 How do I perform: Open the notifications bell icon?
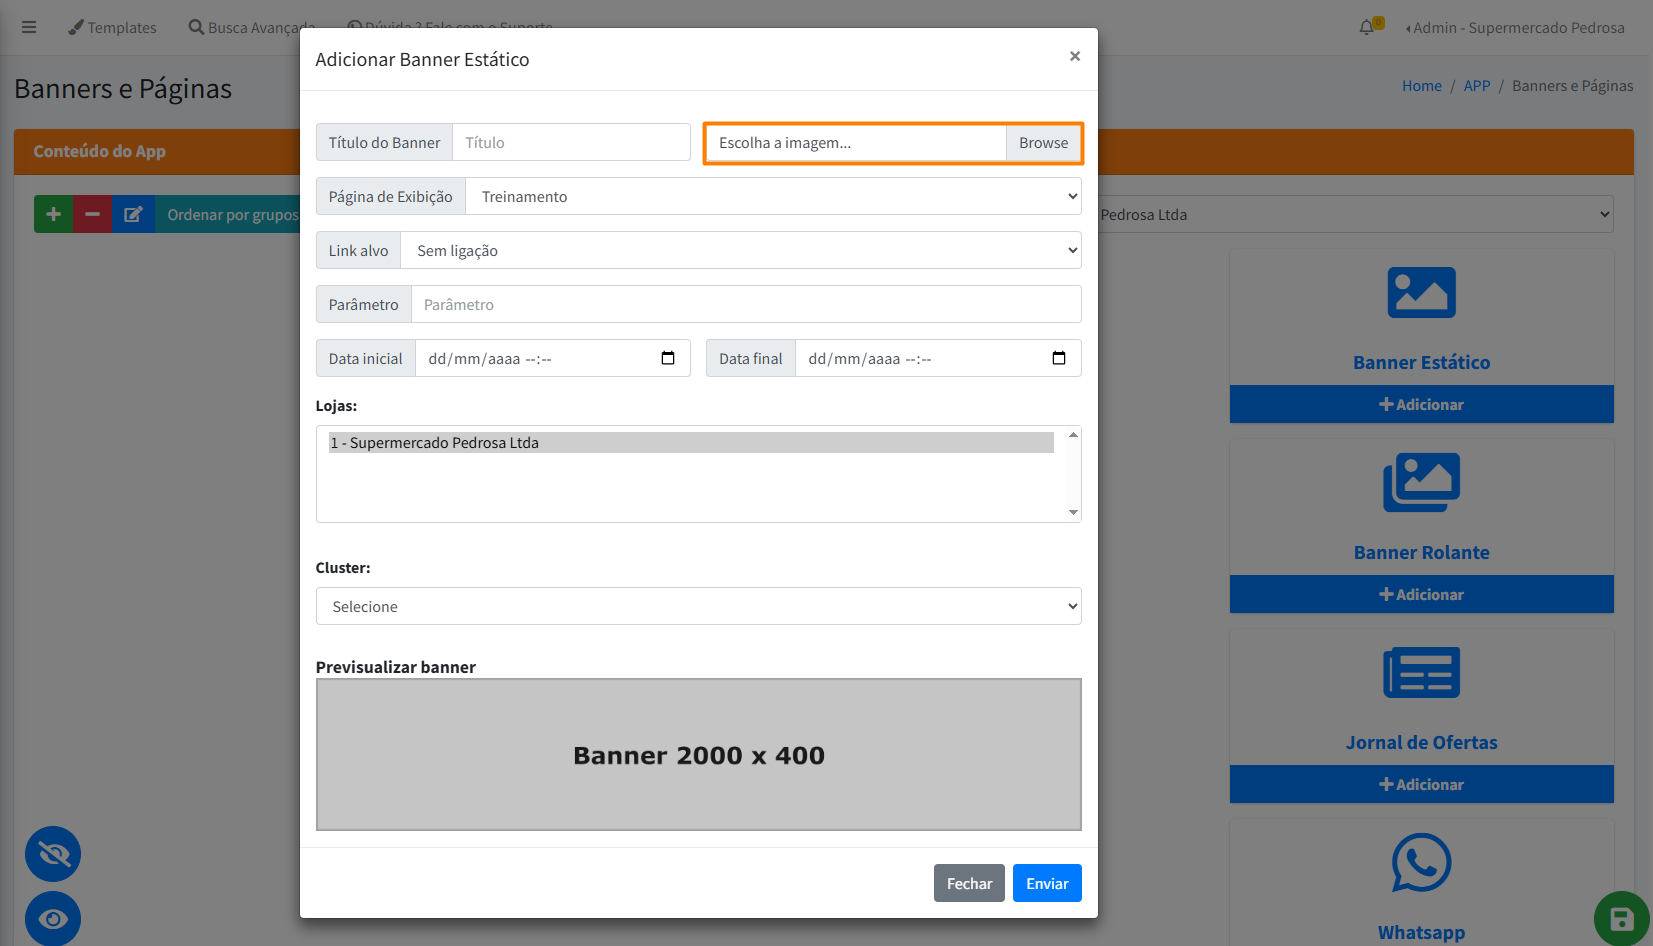(x=1367, y=27)
